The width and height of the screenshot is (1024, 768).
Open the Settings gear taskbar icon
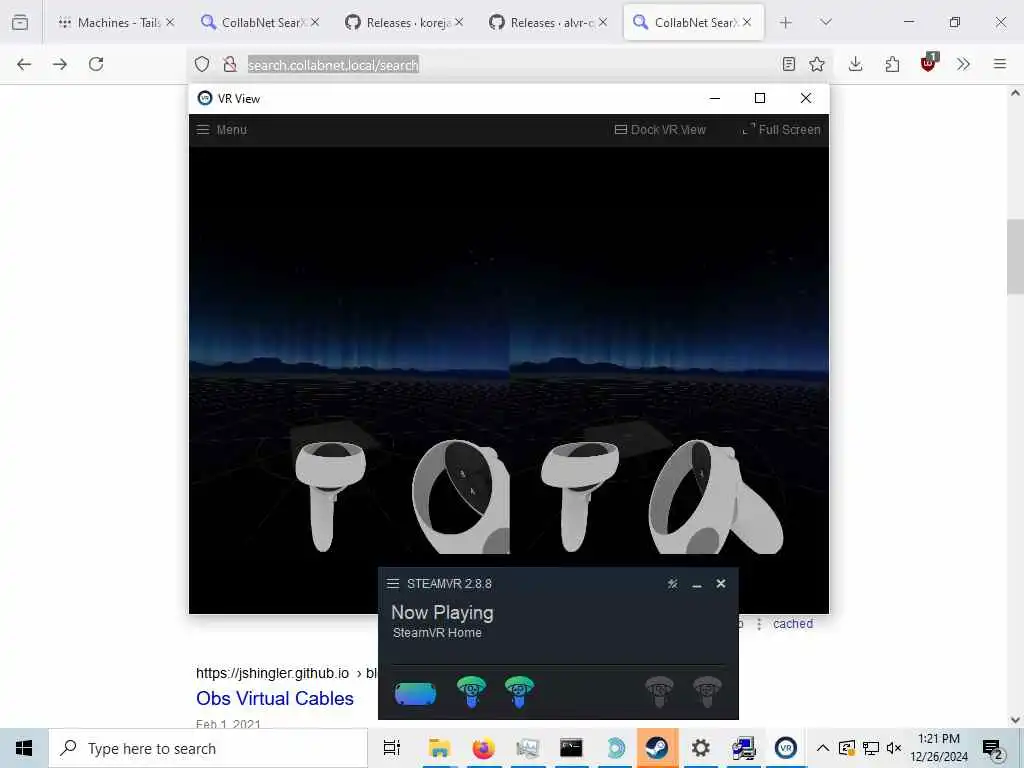701,748
